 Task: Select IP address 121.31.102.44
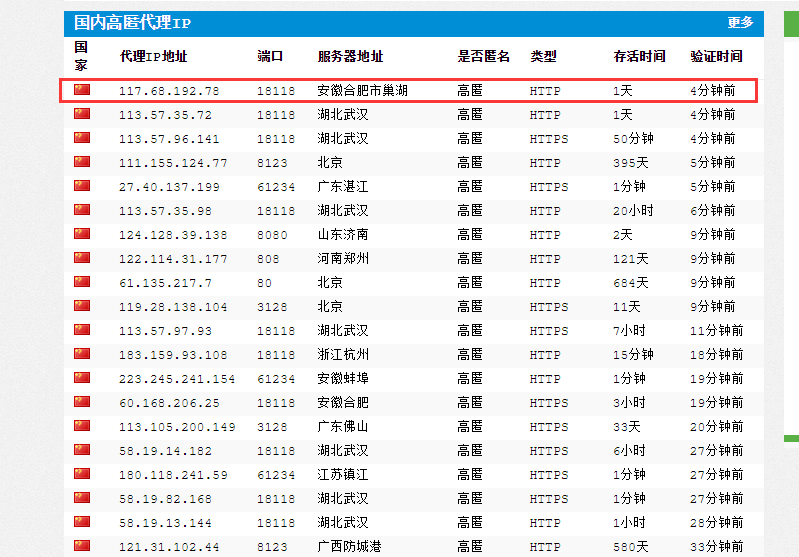169,547
